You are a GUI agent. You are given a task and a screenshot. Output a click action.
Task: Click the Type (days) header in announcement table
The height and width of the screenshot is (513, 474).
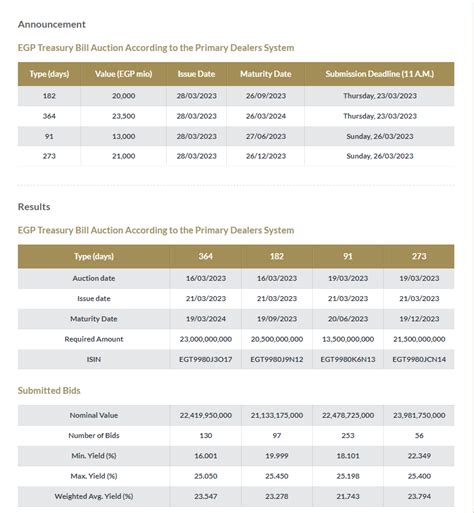[49, 74]
